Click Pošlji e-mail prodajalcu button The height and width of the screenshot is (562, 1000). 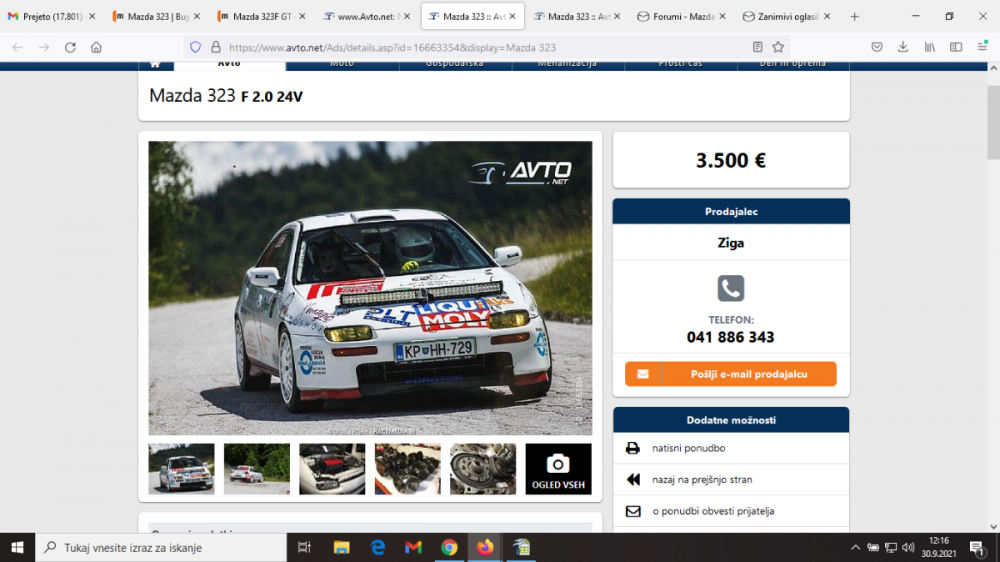click(x=731, y=374)
